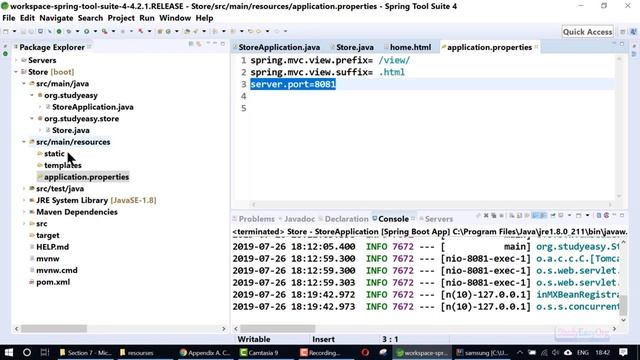Clear the Console output
The width and height of the screenshot is (640, 360).
click(512, 216)
